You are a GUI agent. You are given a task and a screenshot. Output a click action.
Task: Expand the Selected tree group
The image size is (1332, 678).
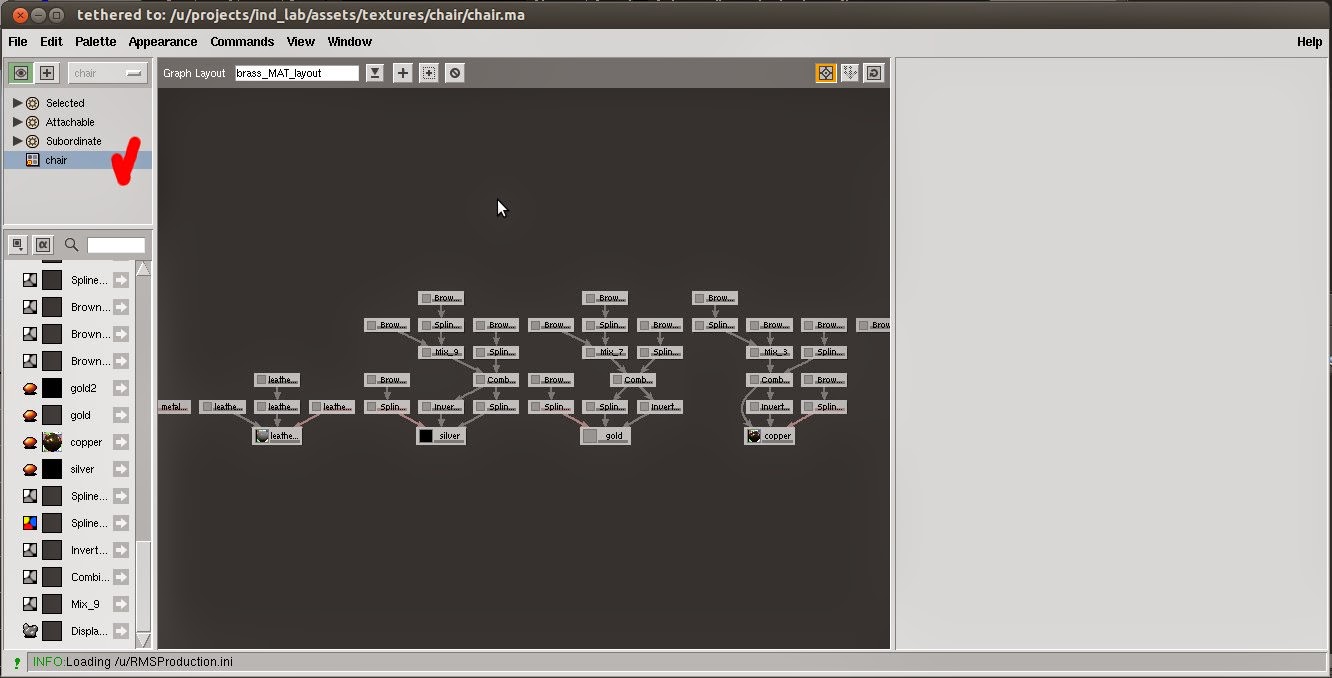click(17, 103)
